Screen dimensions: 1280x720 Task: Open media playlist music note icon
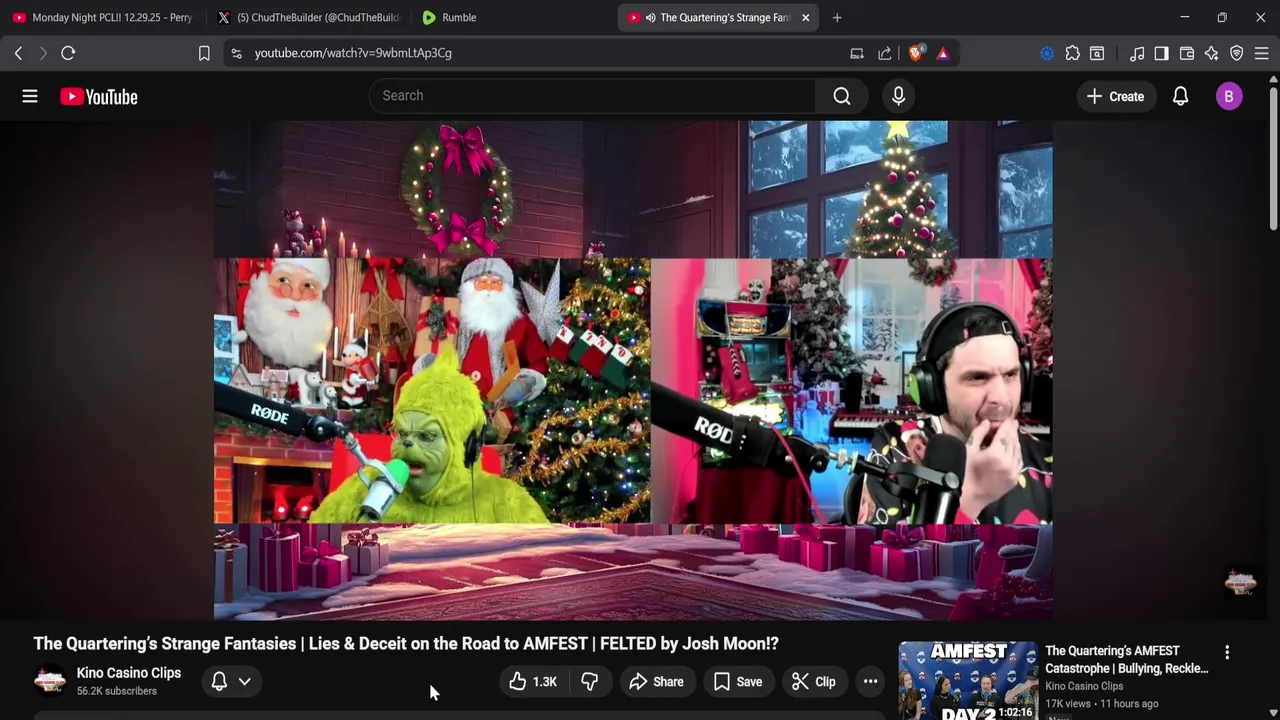[1137, 53]
